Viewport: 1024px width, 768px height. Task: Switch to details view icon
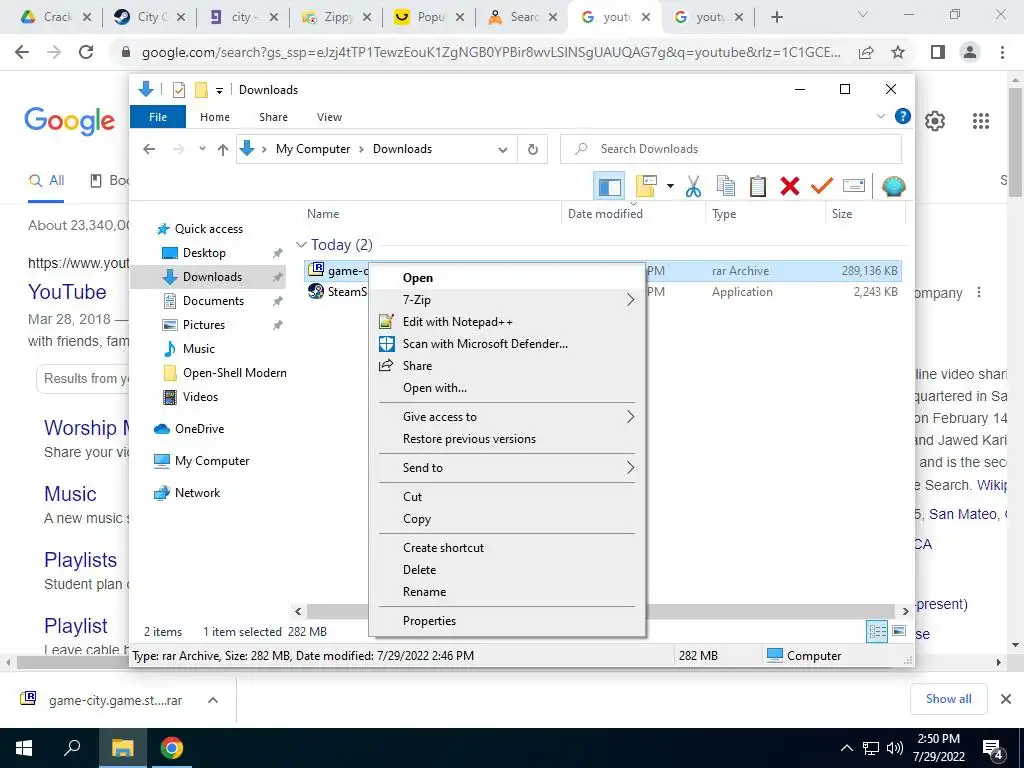[x=877, y=631]
